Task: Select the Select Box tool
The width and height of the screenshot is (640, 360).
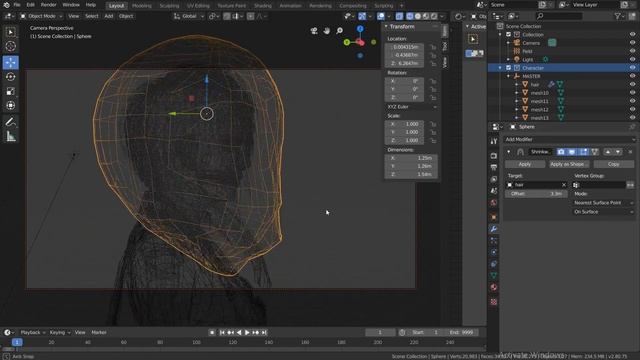Action: coord(11,32)
